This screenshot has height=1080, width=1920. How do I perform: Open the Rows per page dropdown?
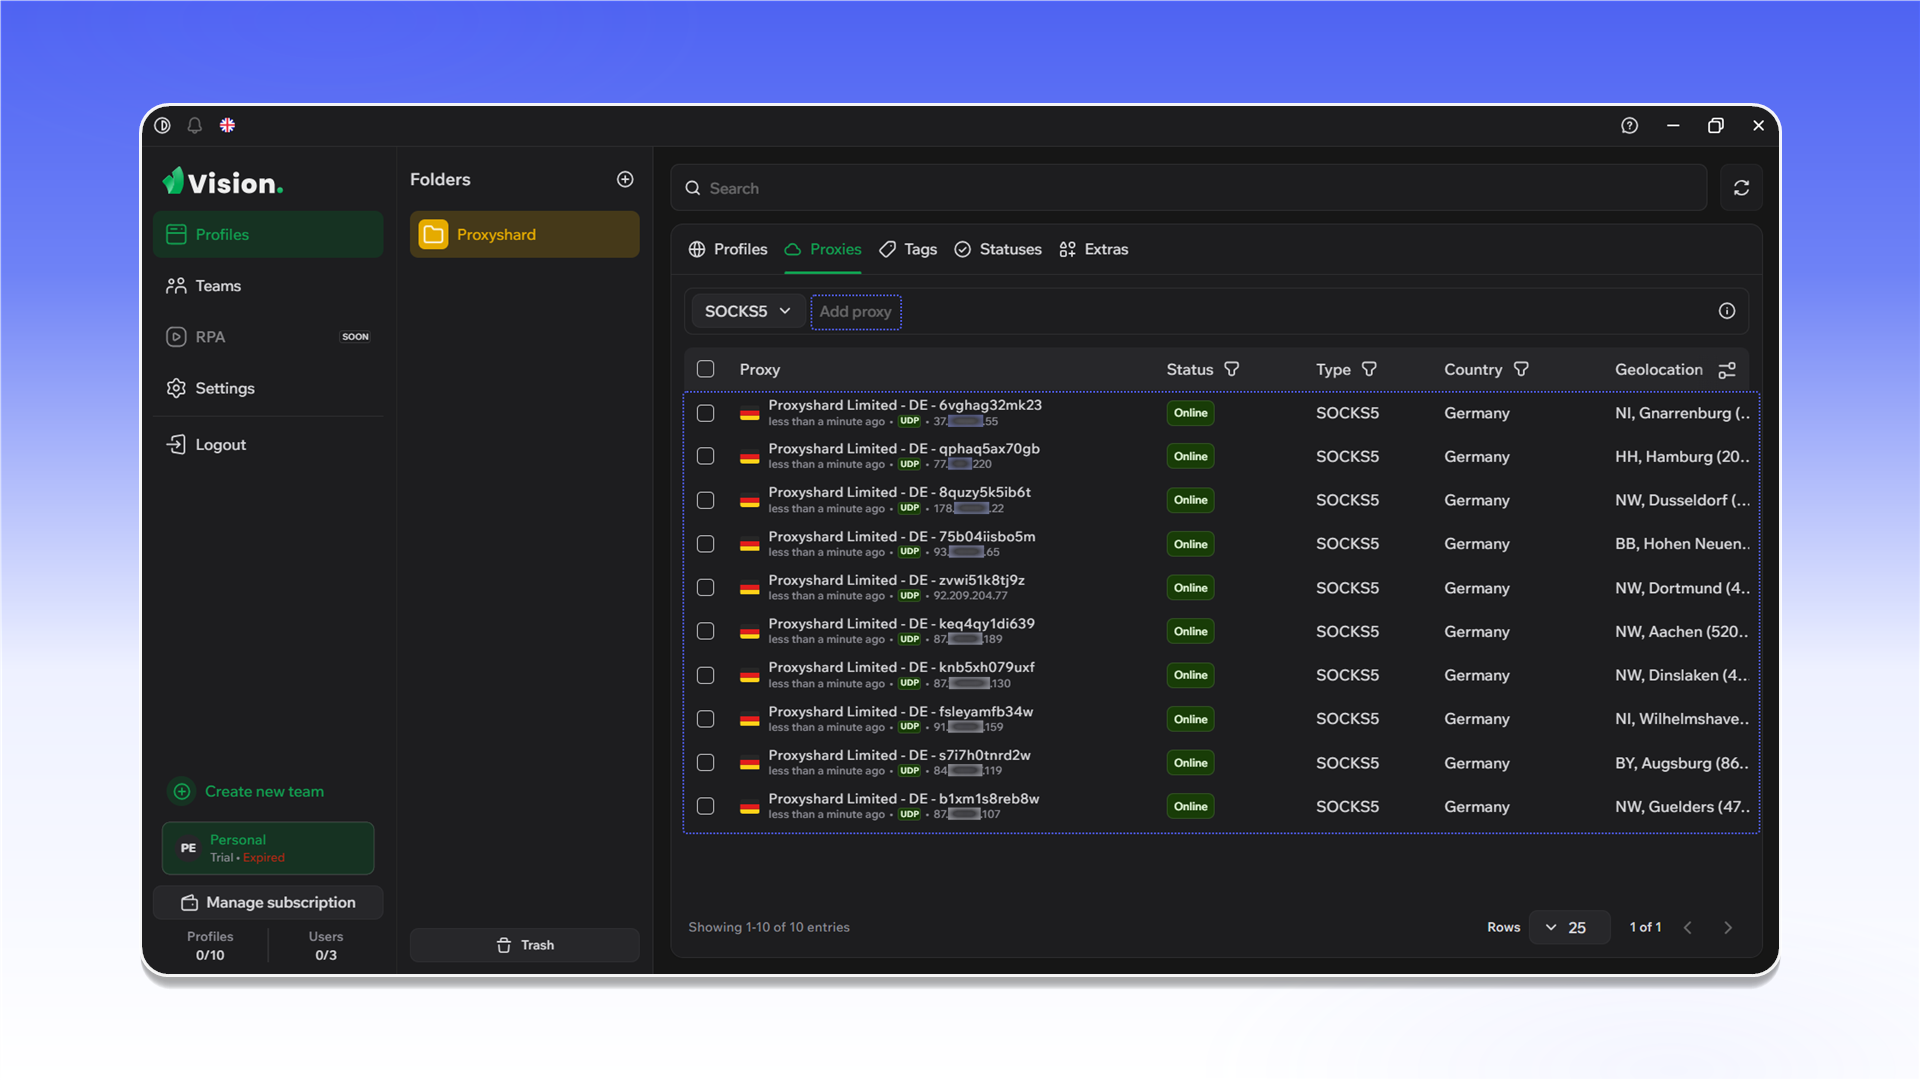pyautogui.click(x=1569, y=927)
